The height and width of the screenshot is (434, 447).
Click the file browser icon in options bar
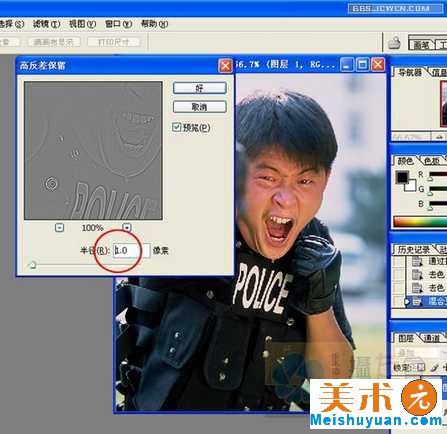394,42
